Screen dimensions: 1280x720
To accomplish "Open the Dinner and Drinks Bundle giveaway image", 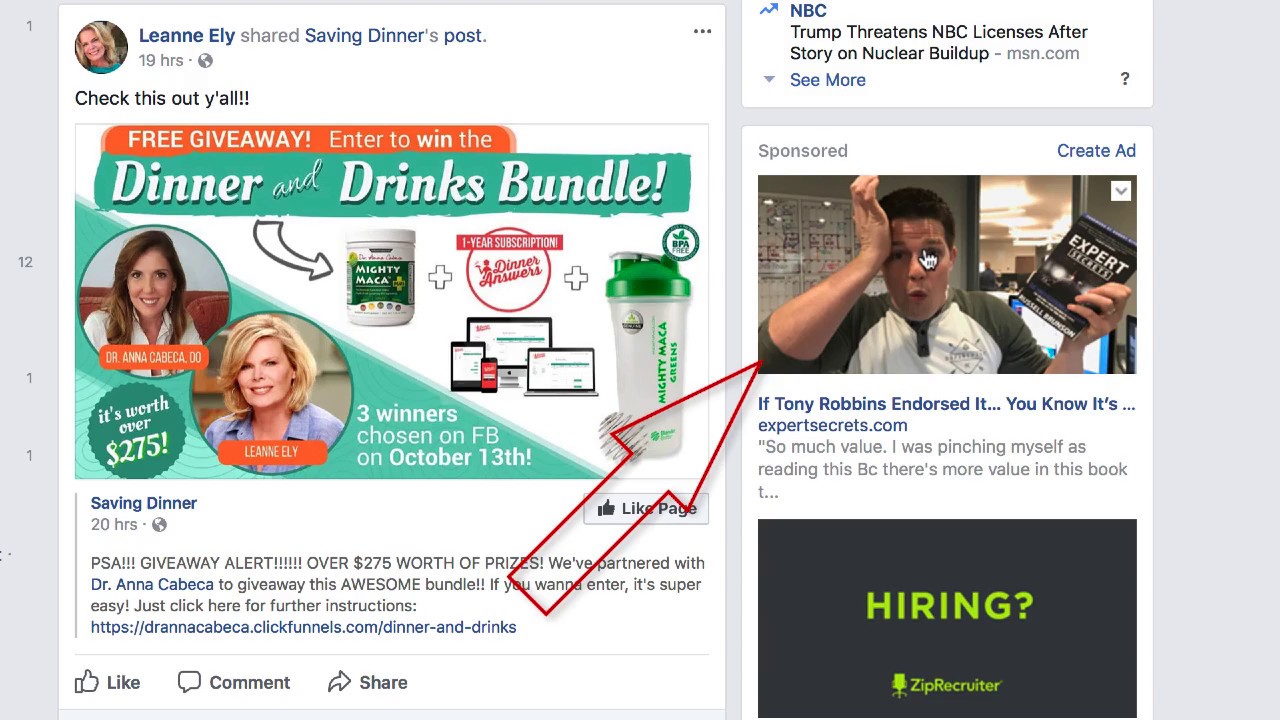I will (x=392, y=301).
